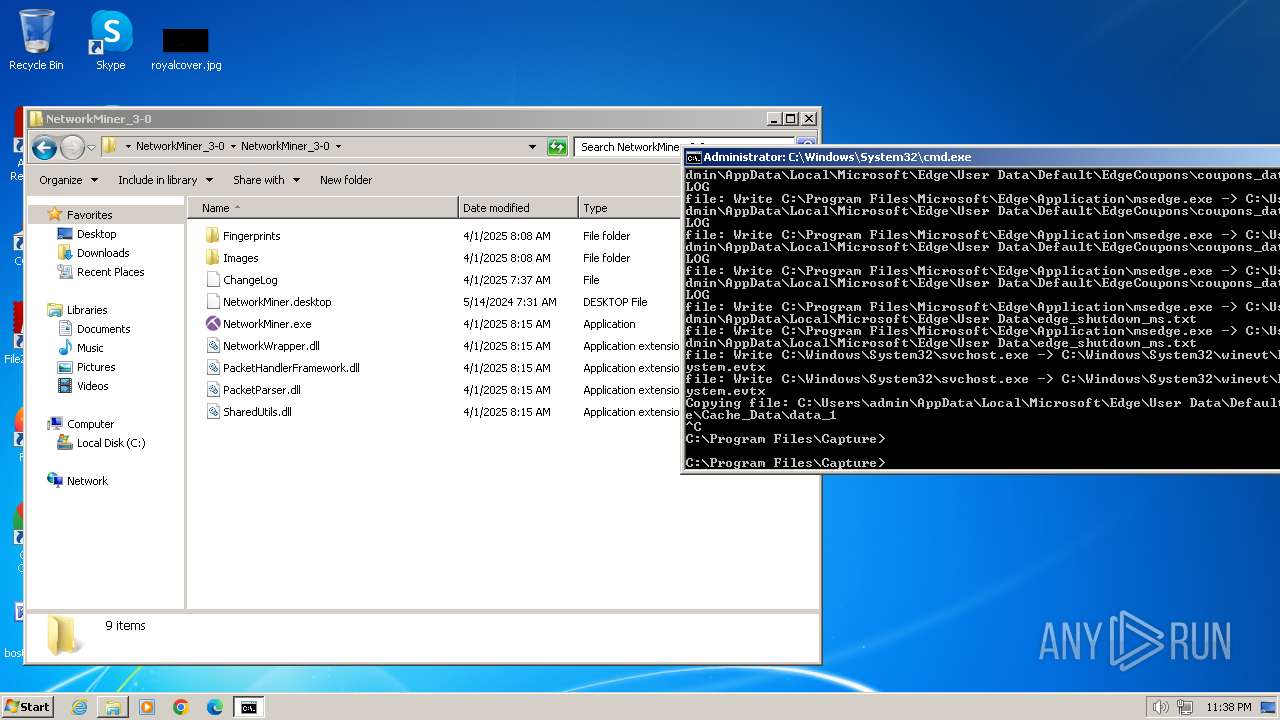Open Windows Media Player from taskbar

coord(147,707)
